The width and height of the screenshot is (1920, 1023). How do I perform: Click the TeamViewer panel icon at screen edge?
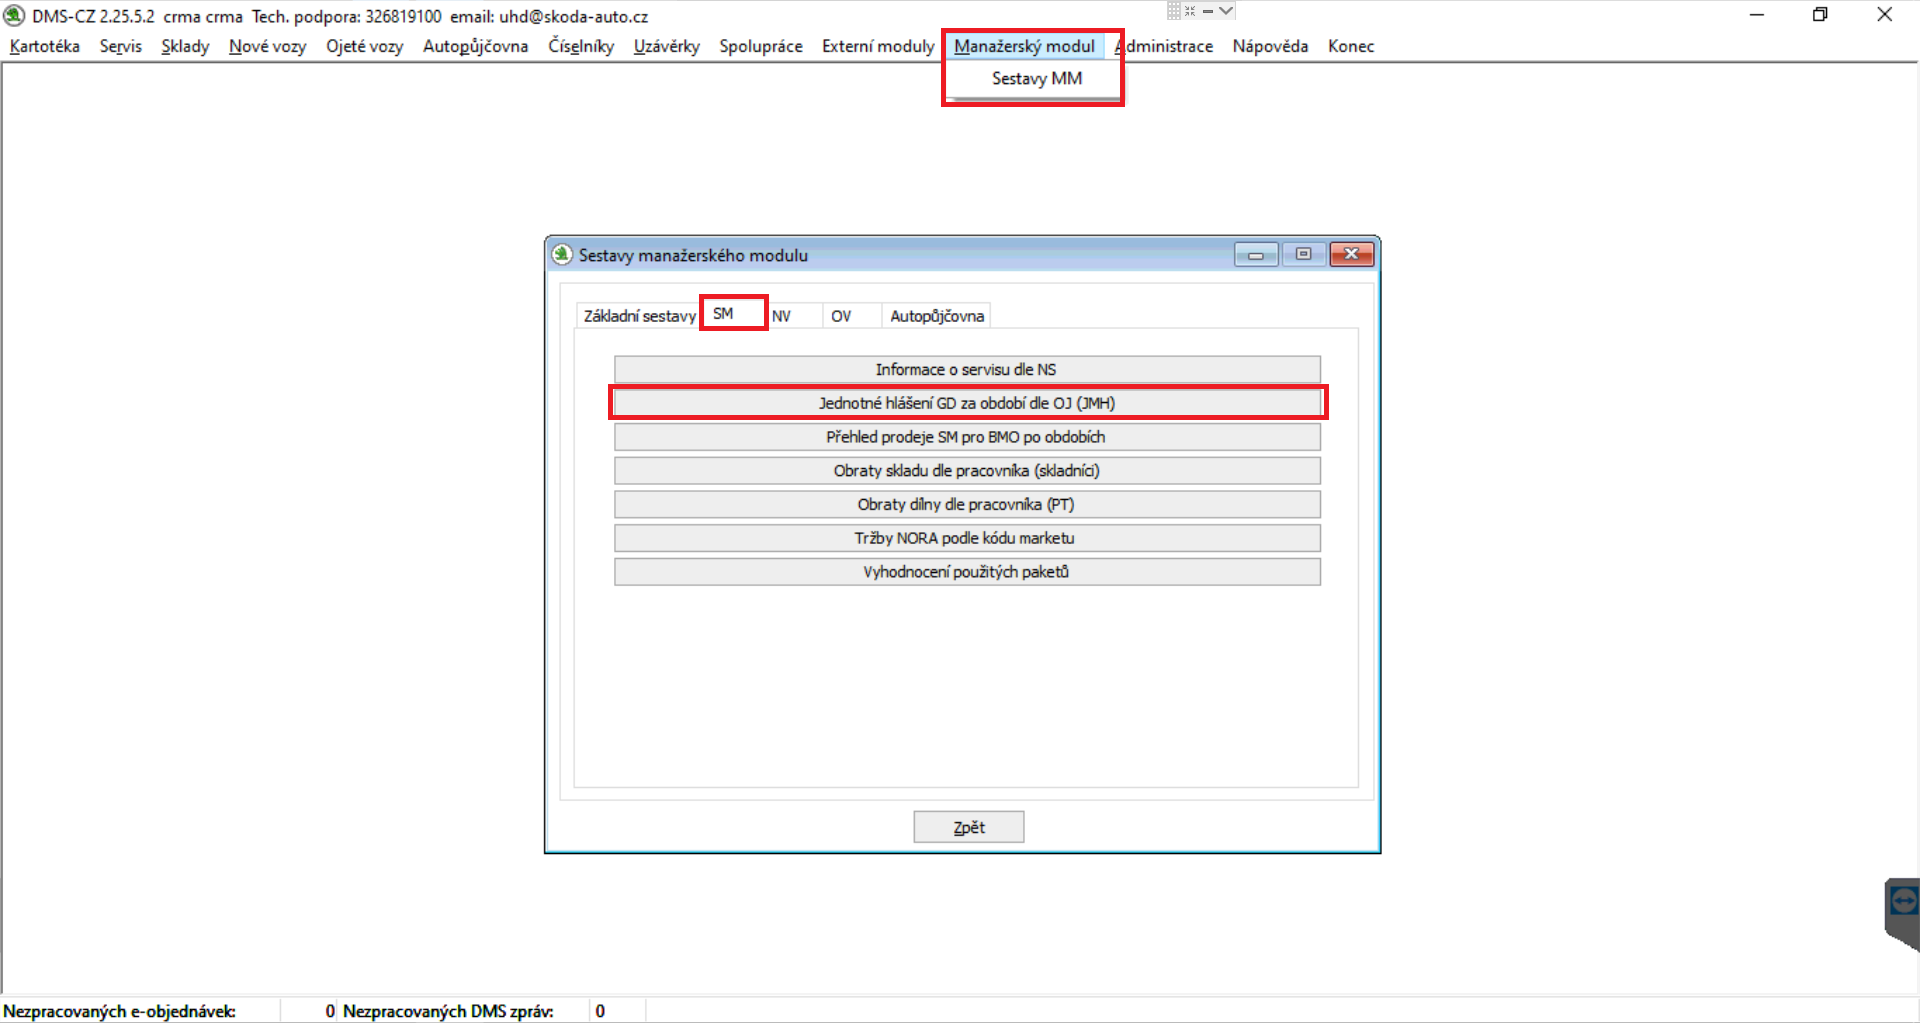(1903, 903)
